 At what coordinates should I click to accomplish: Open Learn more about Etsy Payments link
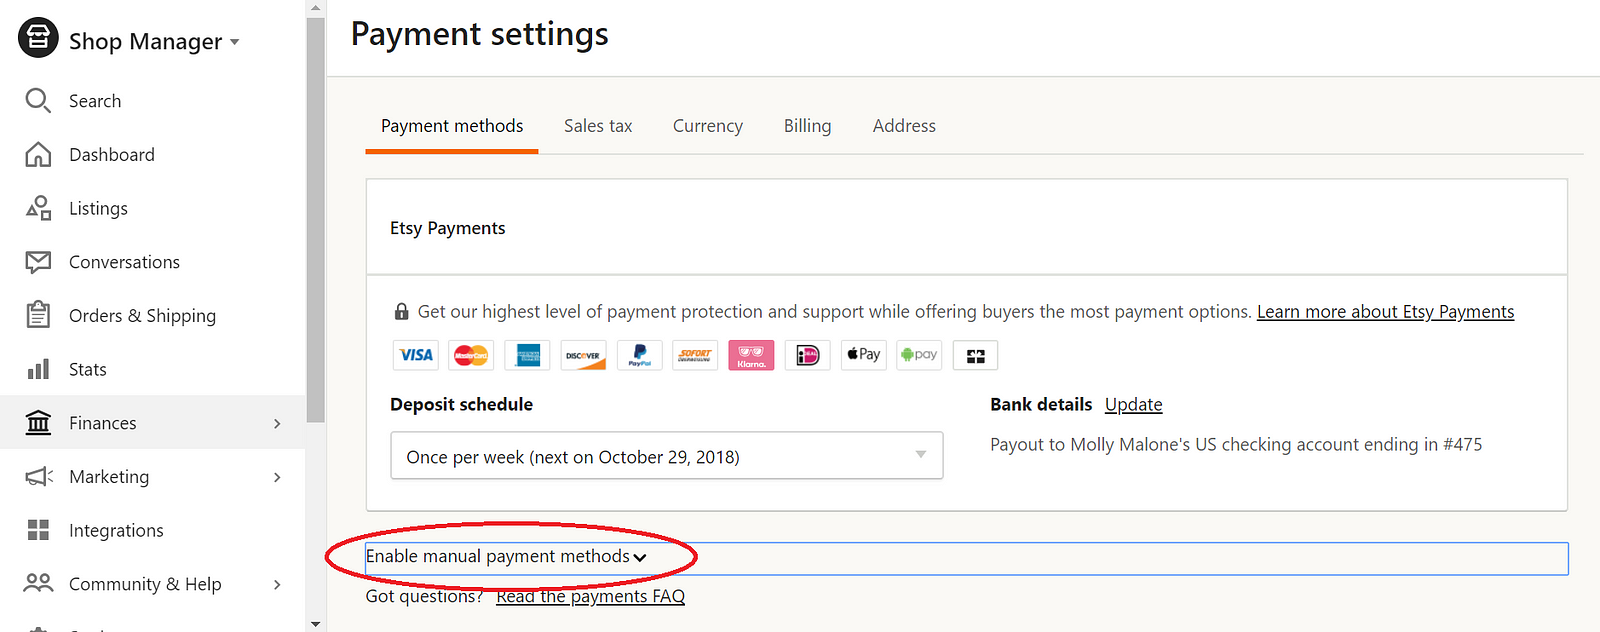(1385, 312)
